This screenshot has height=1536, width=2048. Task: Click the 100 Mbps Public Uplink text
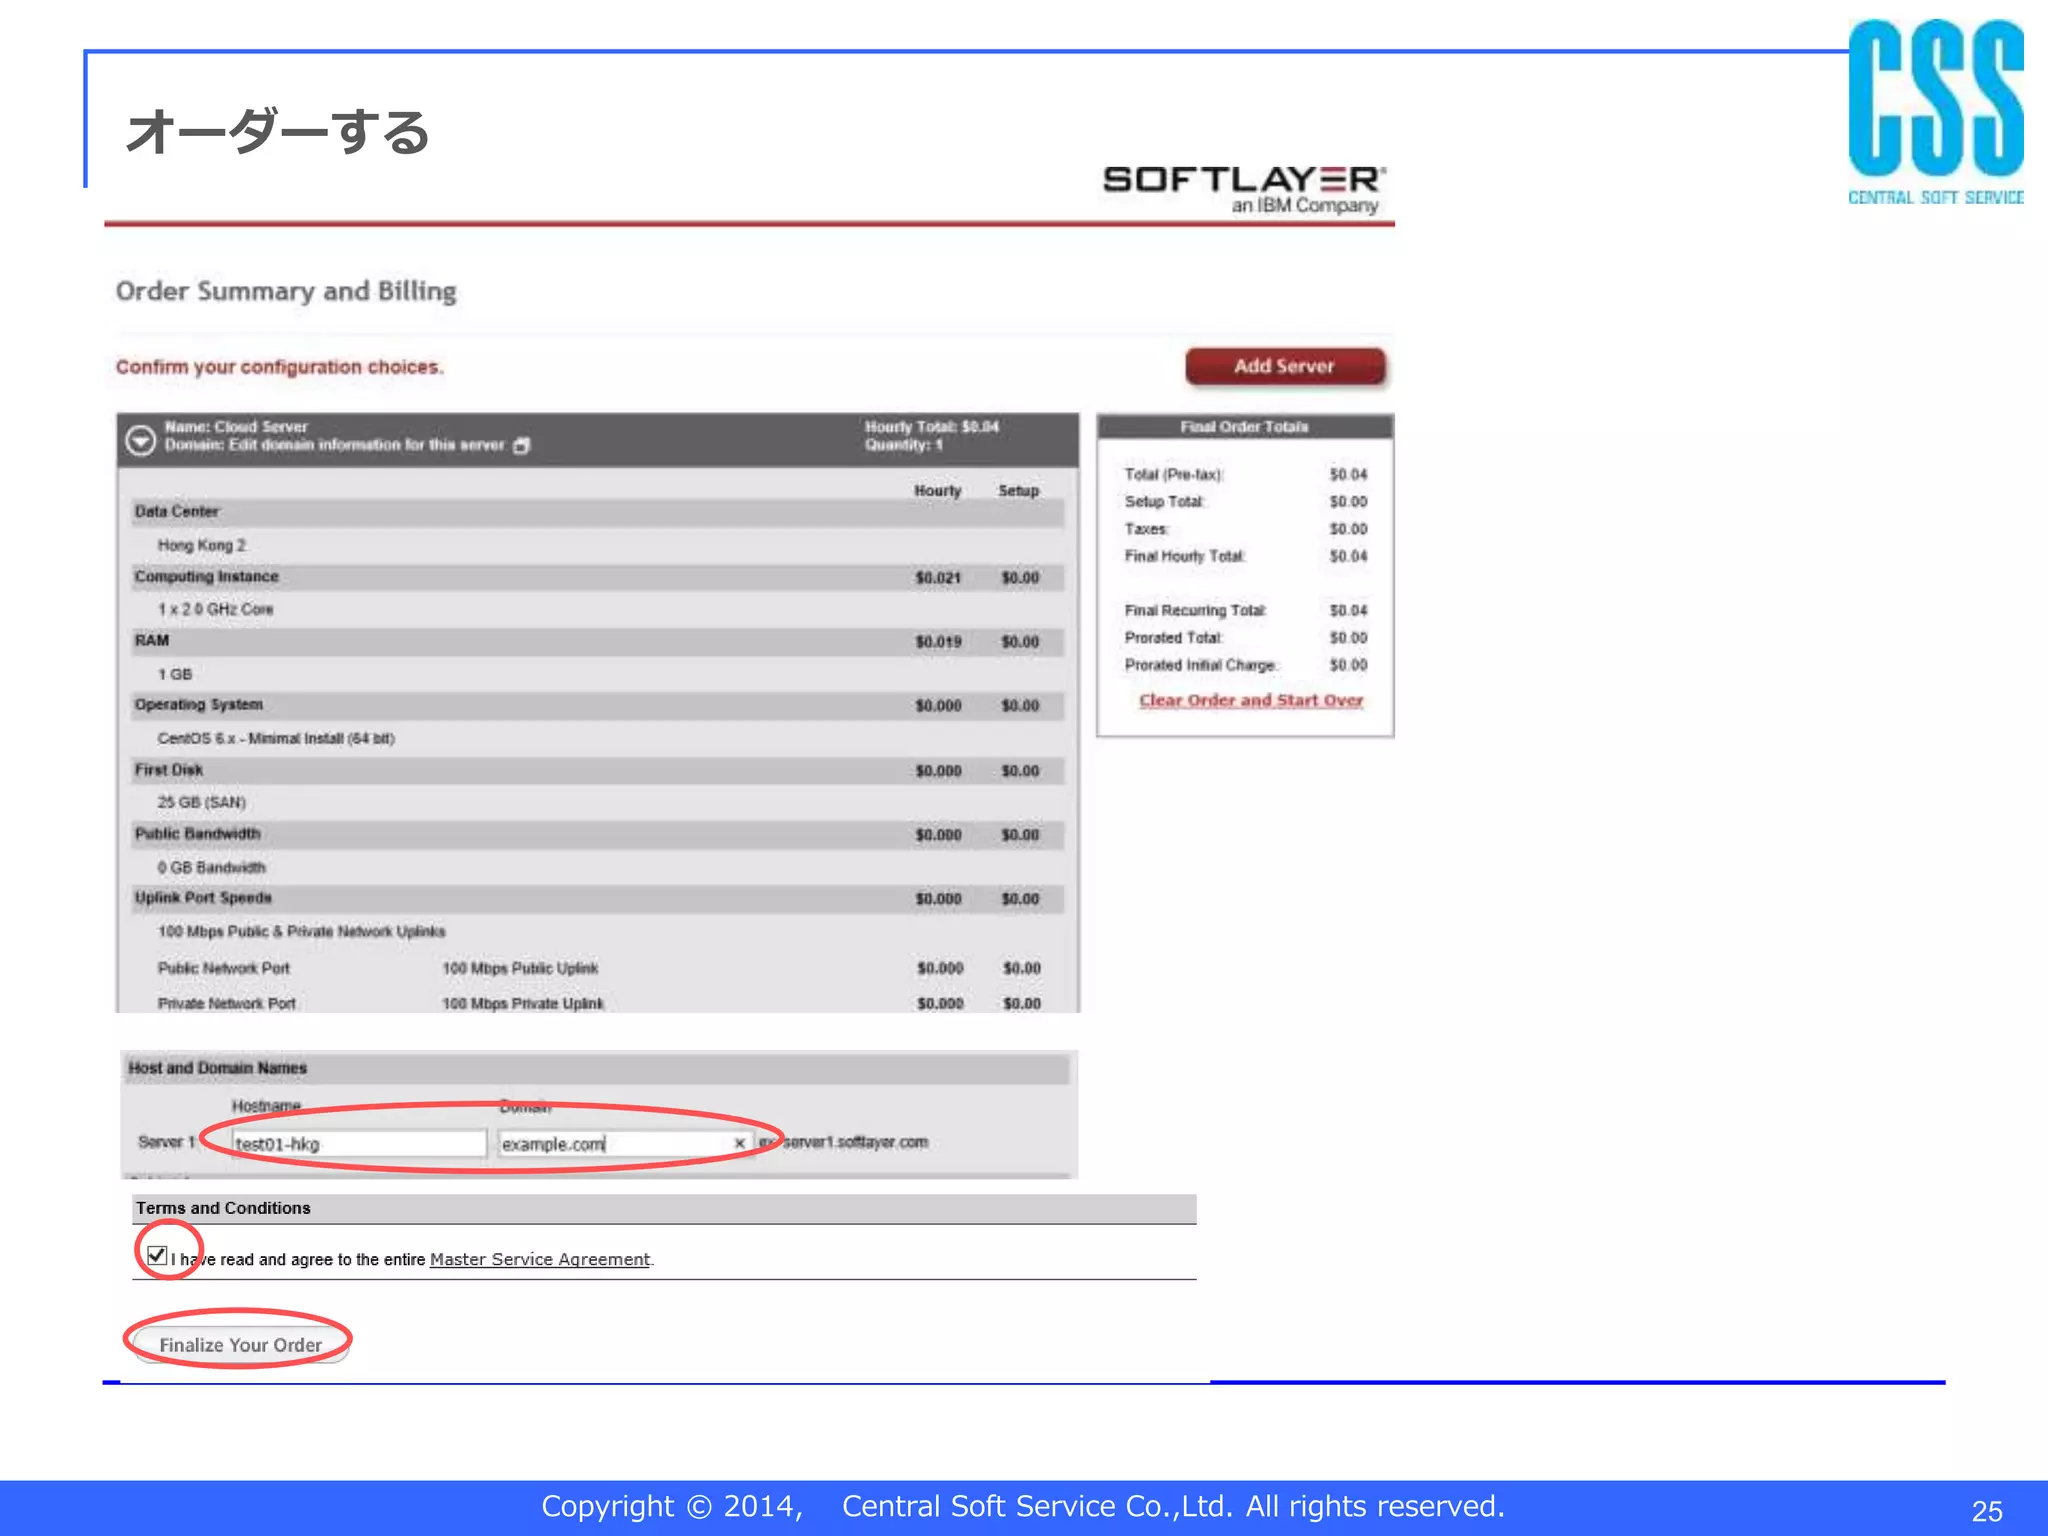520,968
